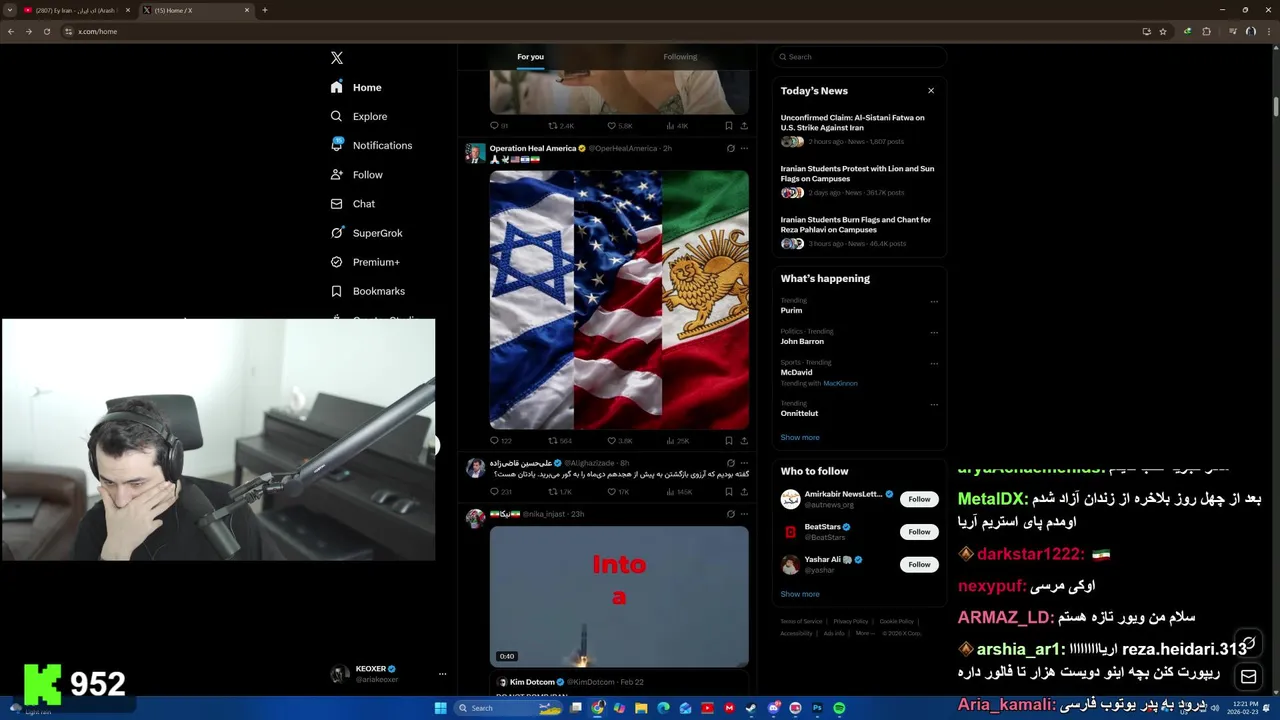The height and width of the screenshot is (720, 1280).
Task: Open Notifications in the X sidebar
Action: [x=371, y=146]
